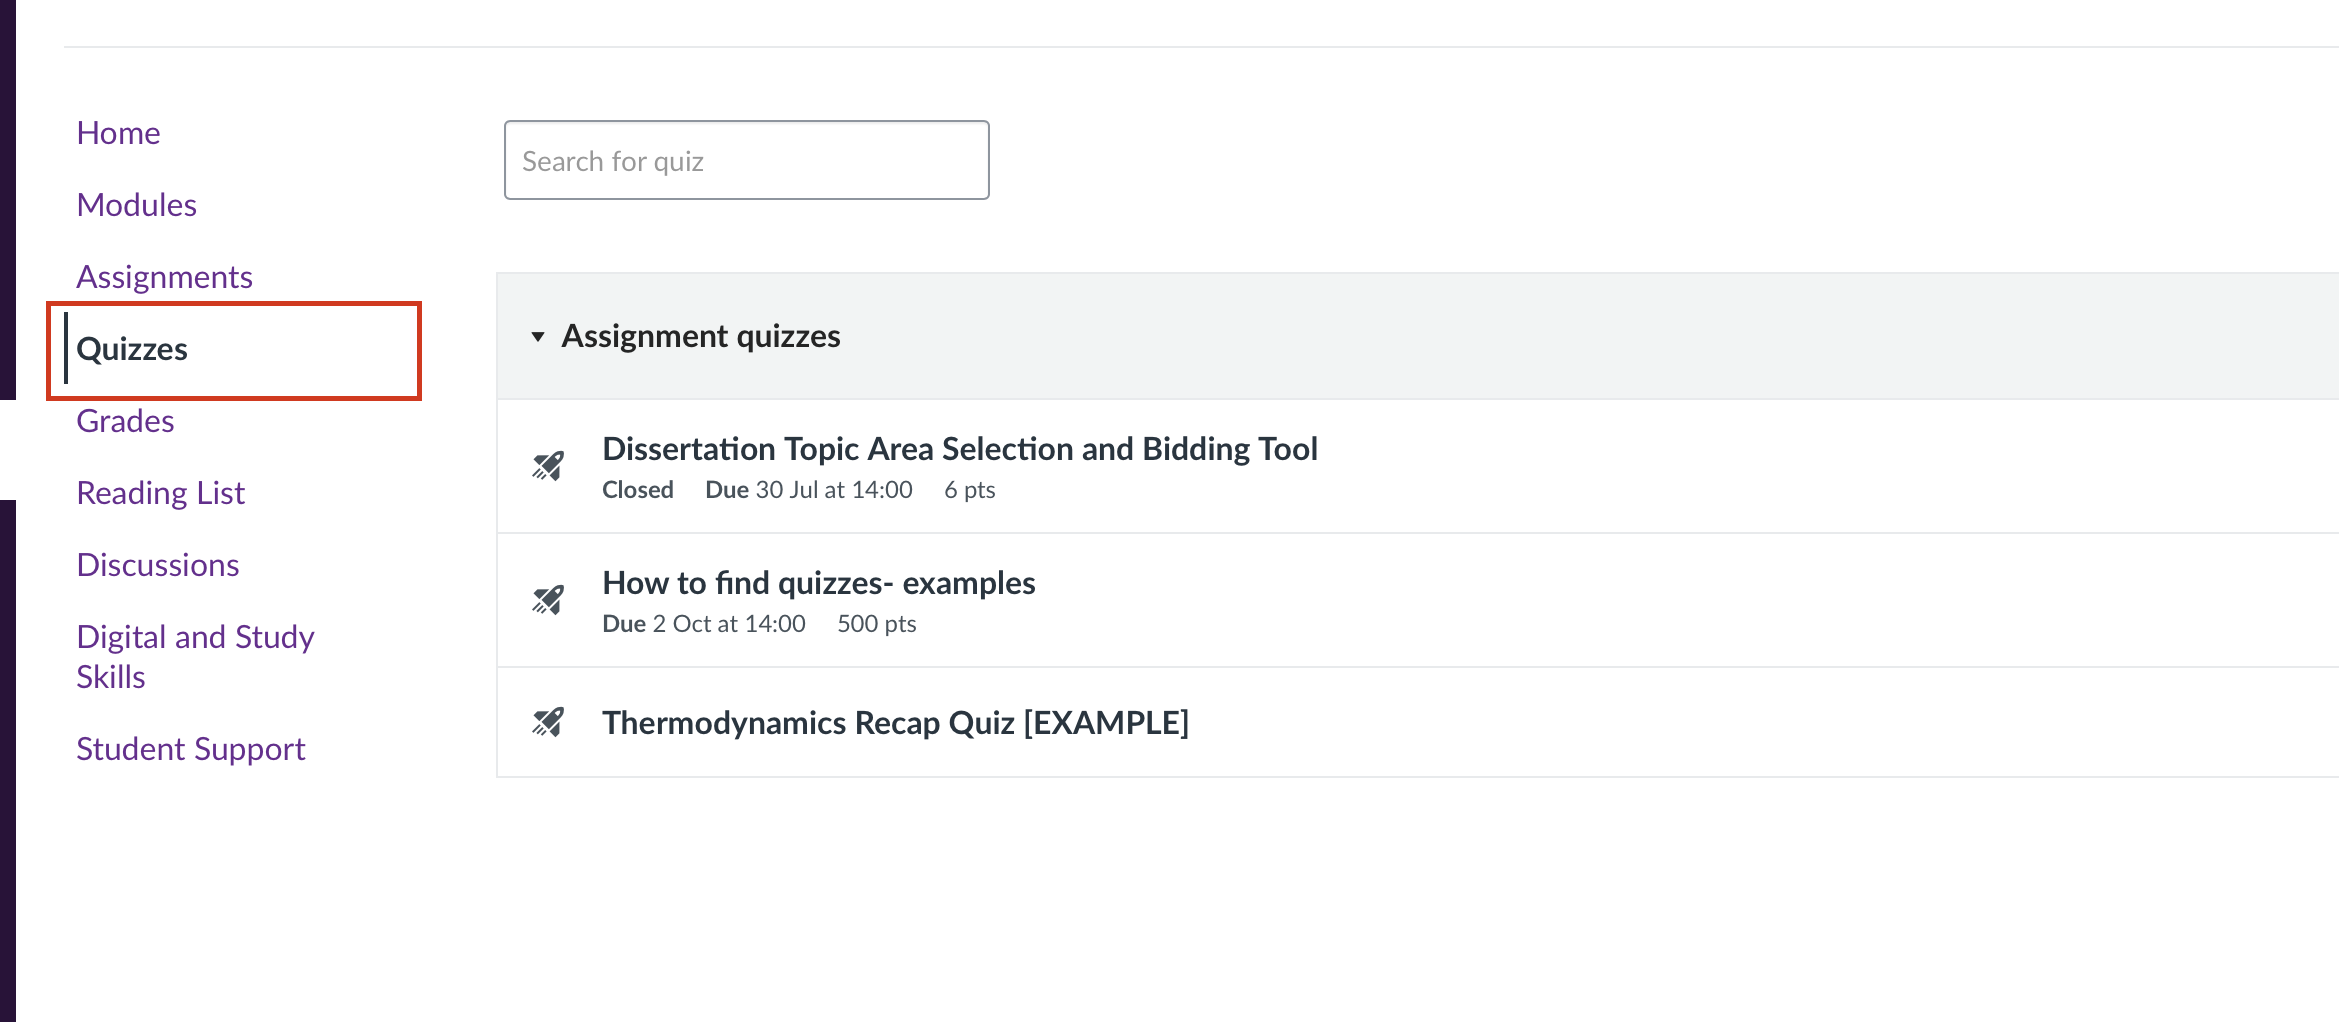Click rocket icon beside Dissertation Topic quiz
This screenshot has width=2339, height=1022.
(x=548, y=466)
